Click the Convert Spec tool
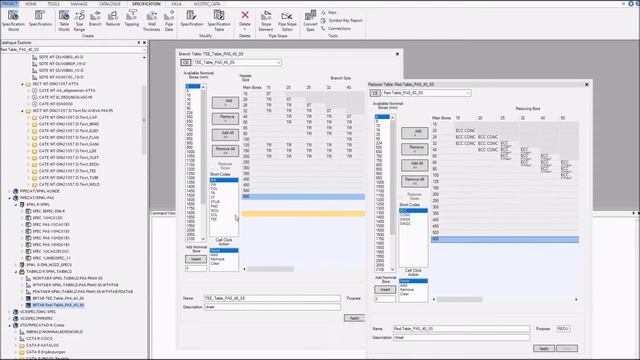This screenshot has width=640, height=360. pos(310,20)
